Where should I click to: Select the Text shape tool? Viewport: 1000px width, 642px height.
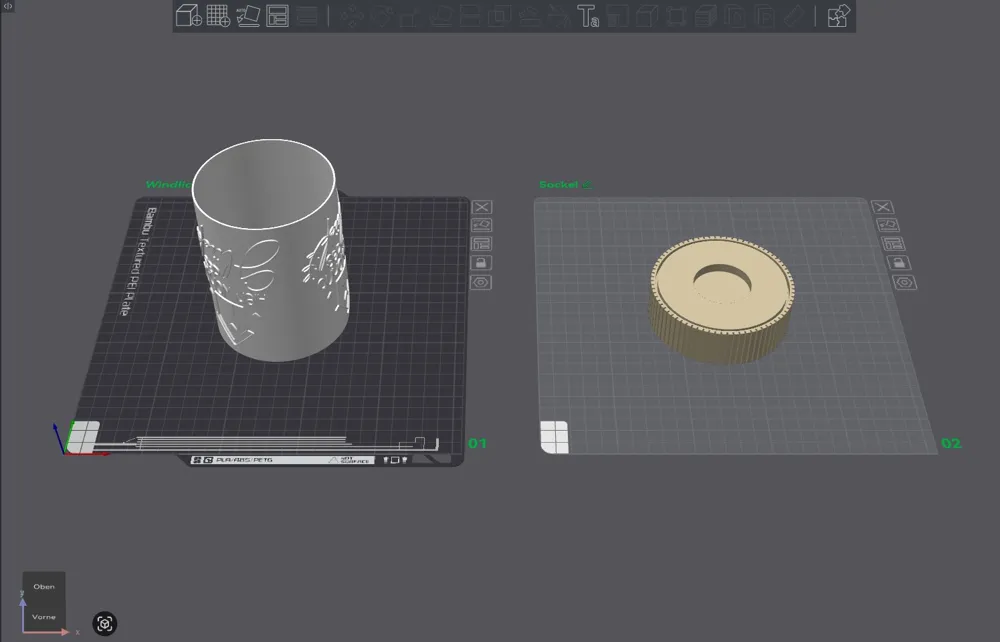(x=588, y=15)
